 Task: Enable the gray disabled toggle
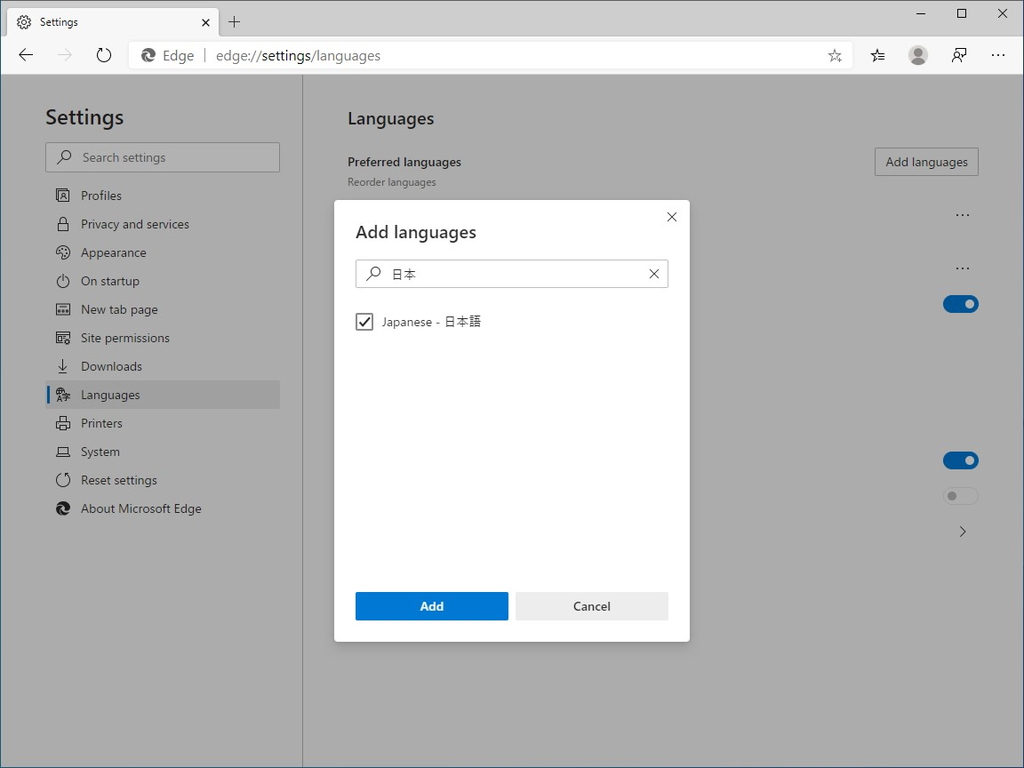point(959,495)
